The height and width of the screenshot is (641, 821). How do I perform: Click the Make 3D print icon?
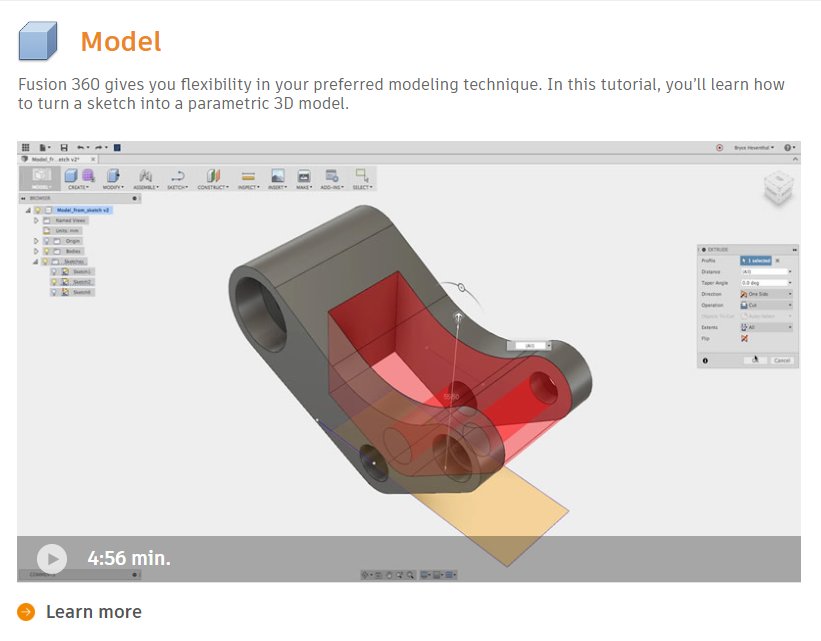(x=304, y=175)
